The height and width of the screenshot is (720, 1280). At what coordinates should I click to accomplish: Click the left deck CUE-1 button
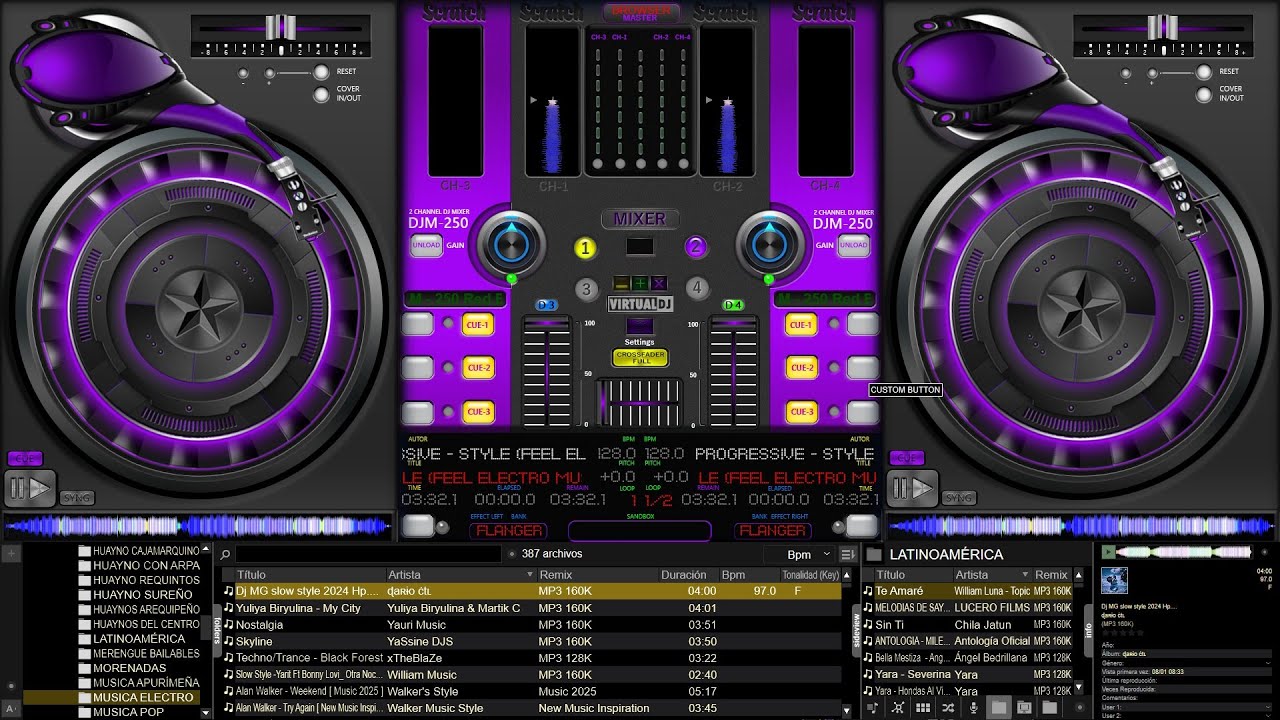point(478,324)
